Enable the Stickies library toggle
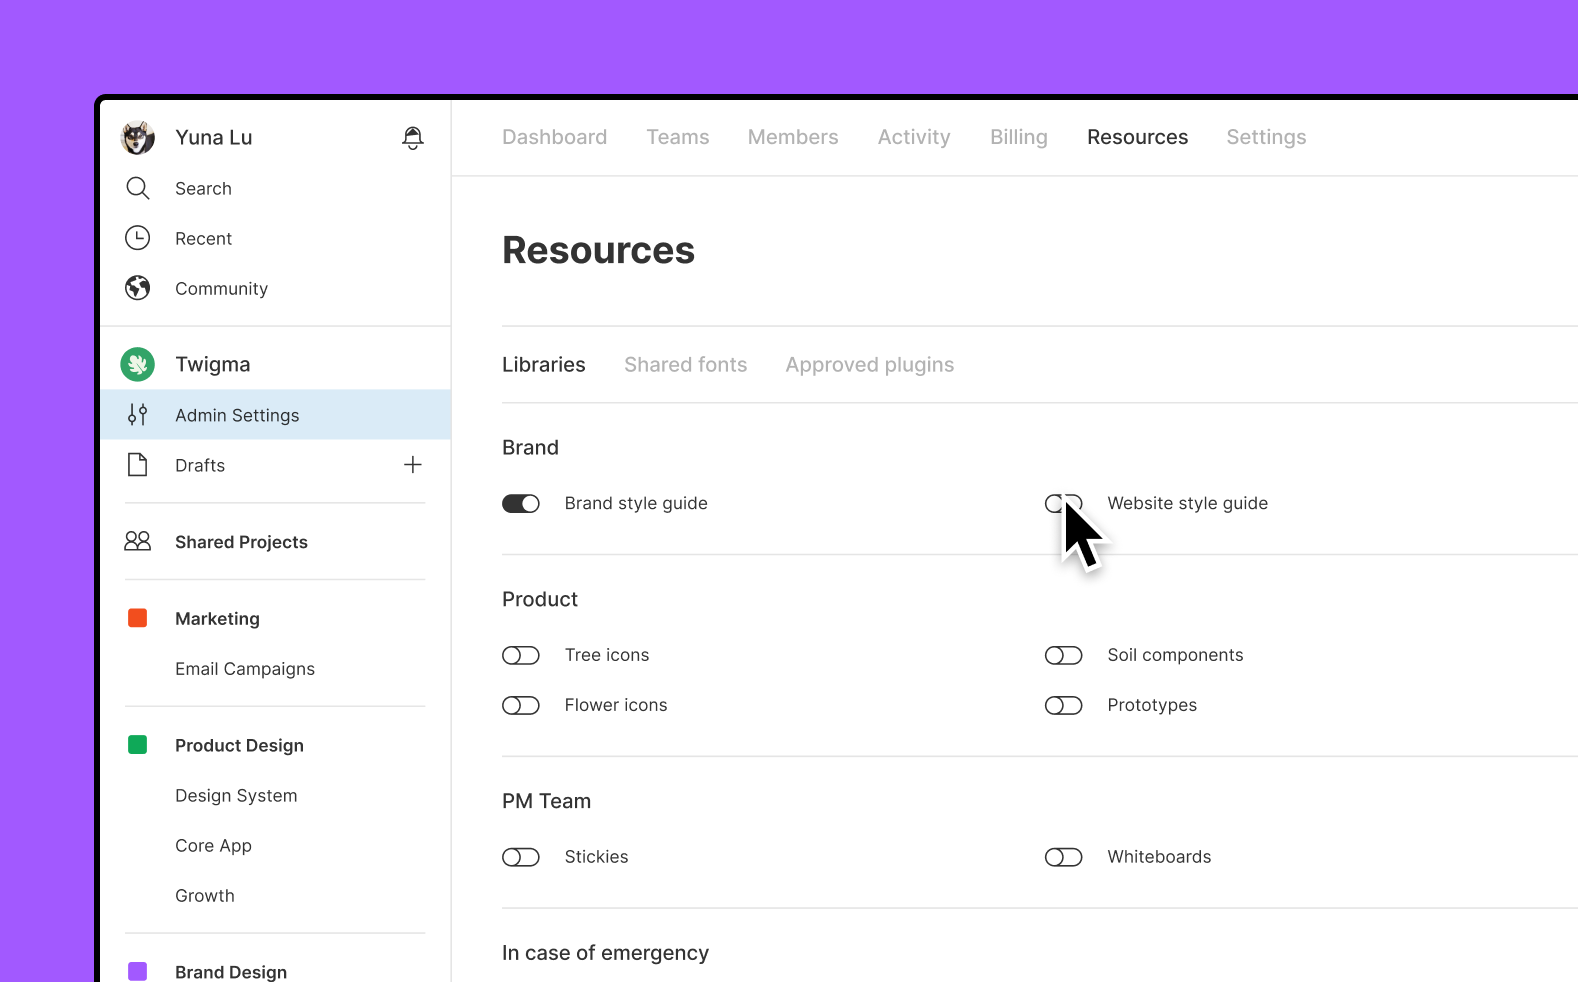 point(521,857)
